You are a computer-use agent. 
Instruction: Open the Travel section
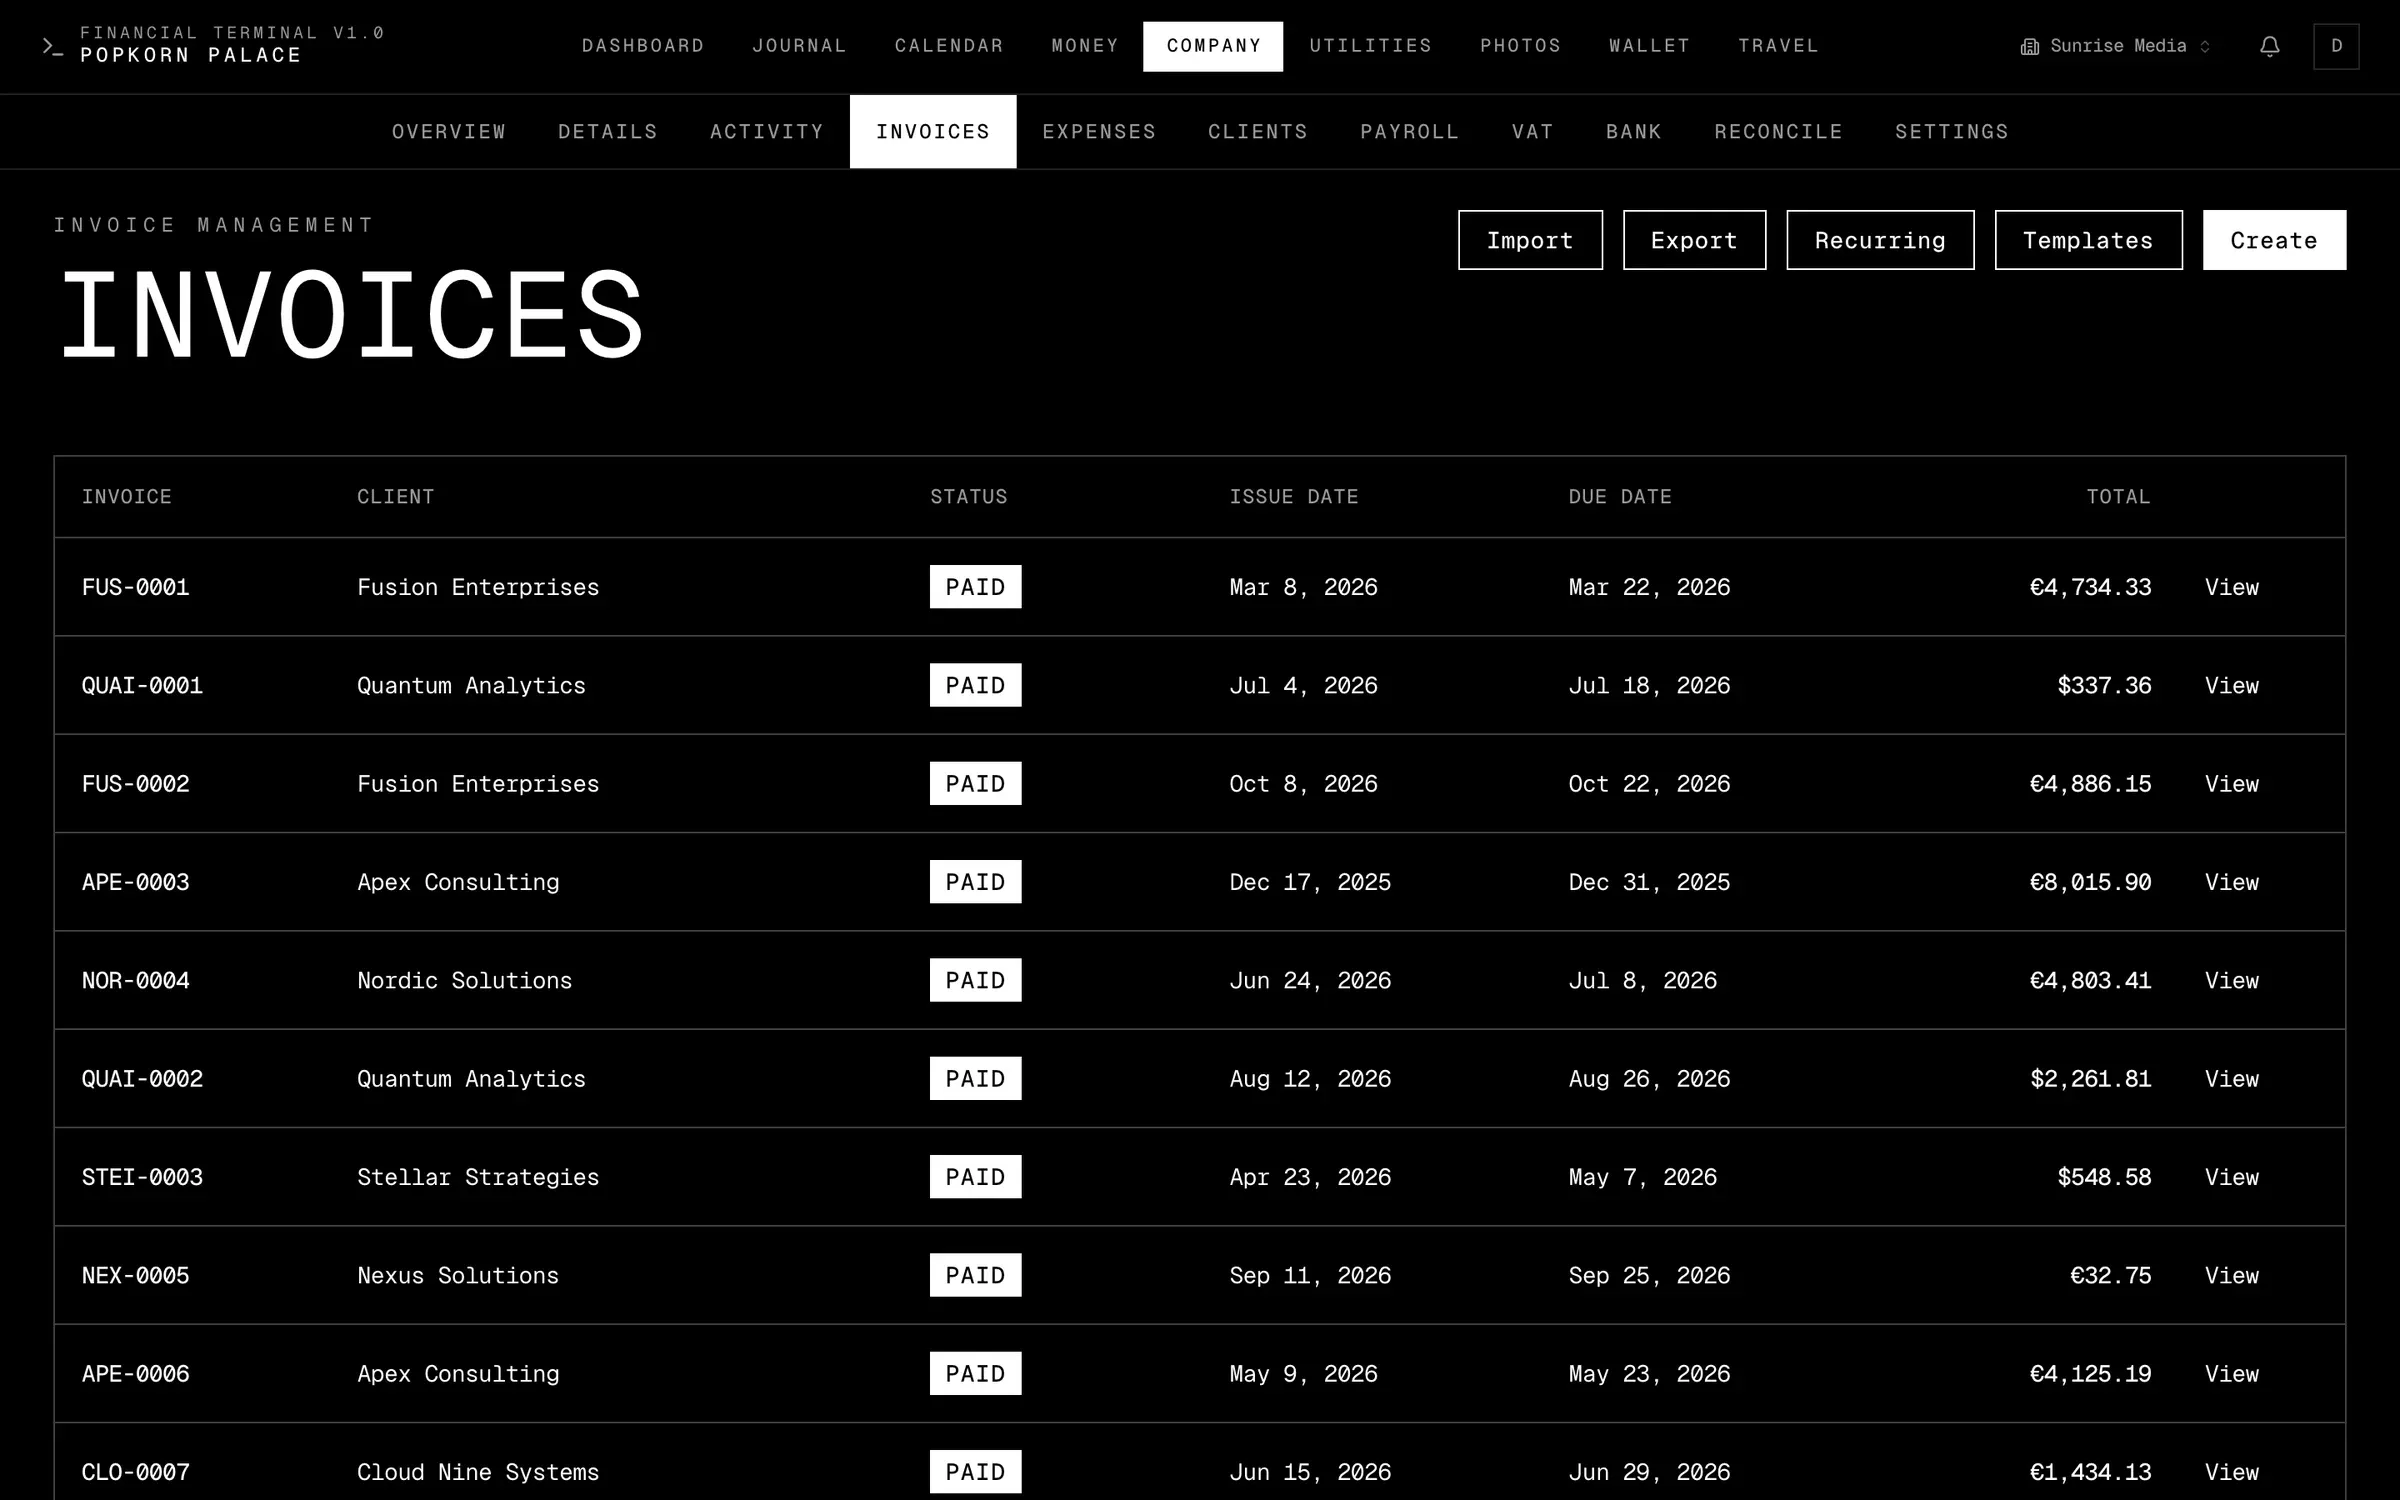(1778, 46)
